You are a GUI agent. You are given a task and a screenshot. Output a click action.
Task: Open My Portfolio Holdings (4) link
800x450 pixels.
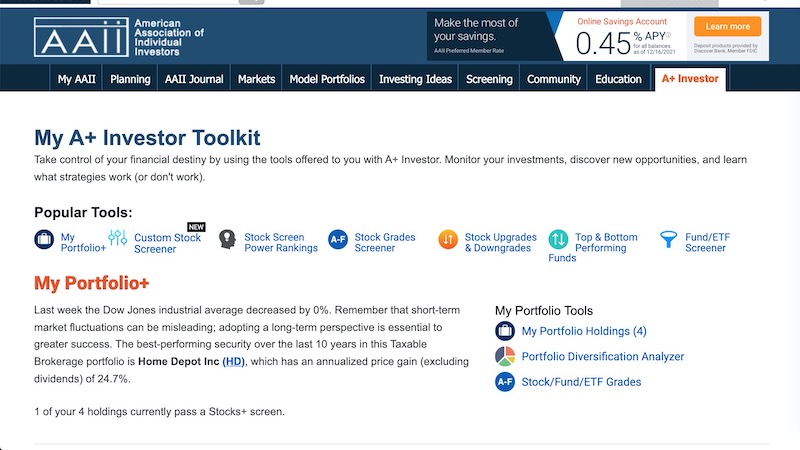pyautogui.click(x=584, y=331)
